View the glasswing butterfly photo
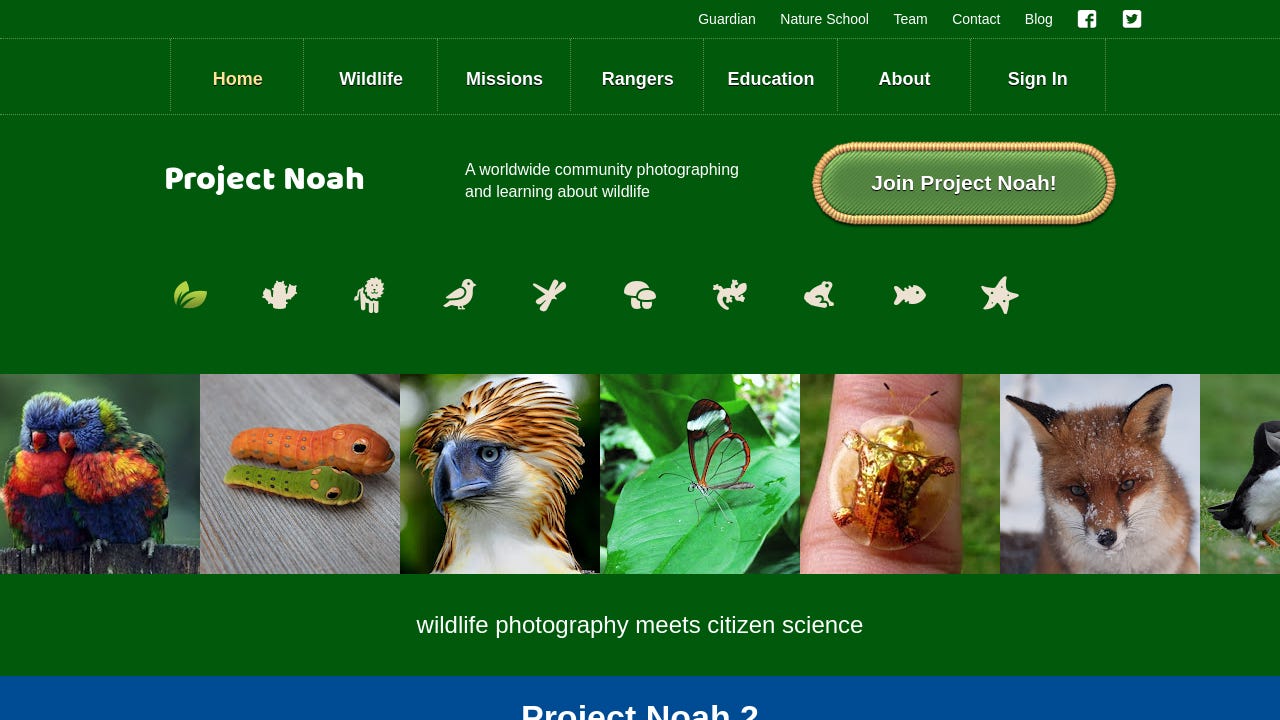 coord(700,474)
